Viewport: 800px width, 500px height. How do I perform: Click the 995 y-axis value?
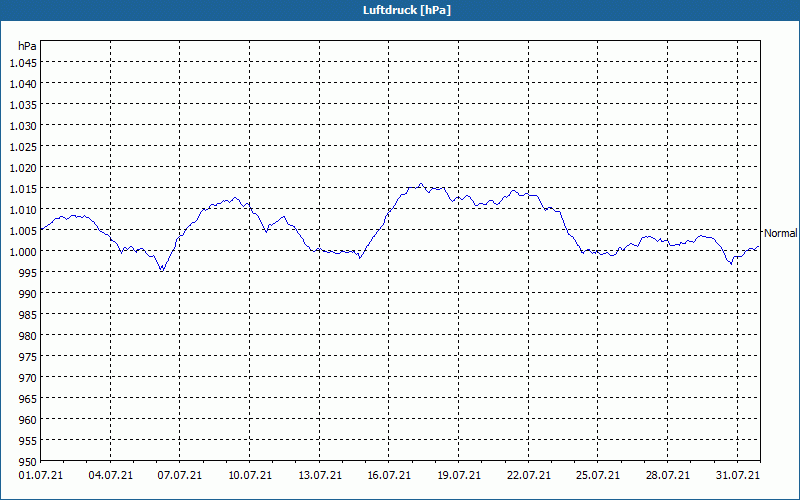(x=28, y=272)
